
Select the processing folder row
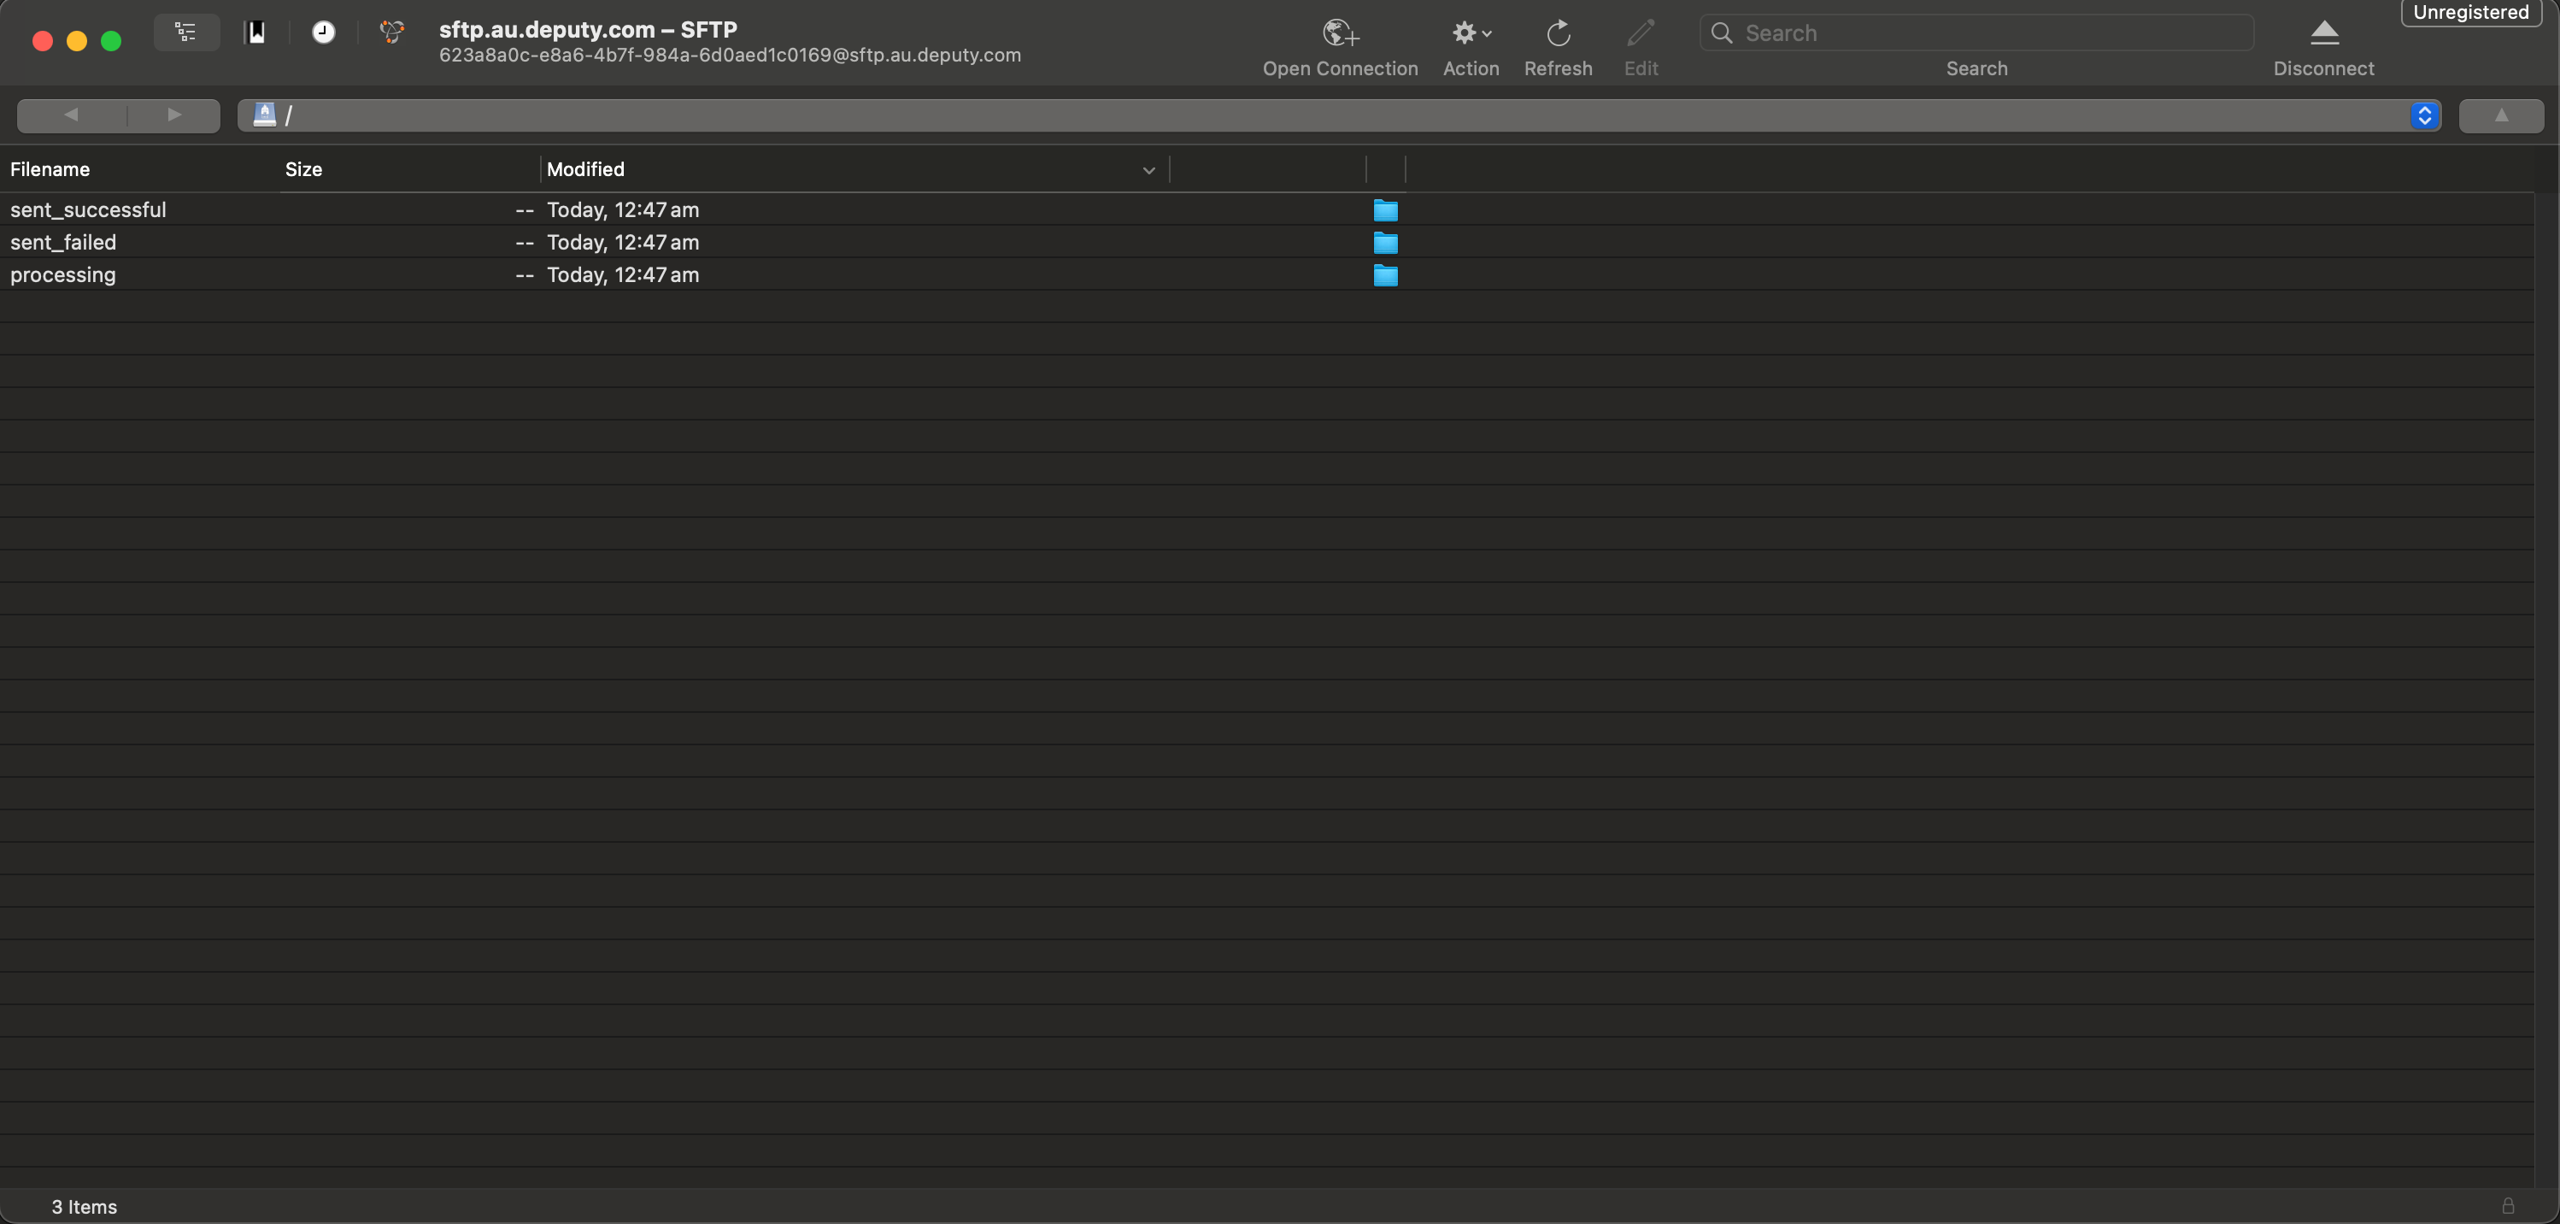63,275
